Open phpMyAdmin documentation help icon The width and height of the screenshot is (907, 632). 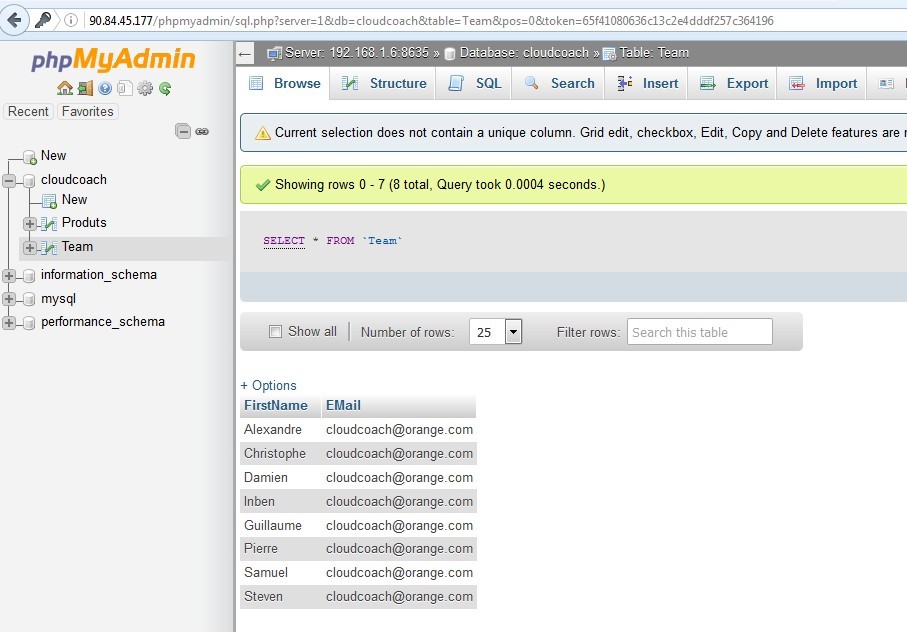[x=105, y=88]
